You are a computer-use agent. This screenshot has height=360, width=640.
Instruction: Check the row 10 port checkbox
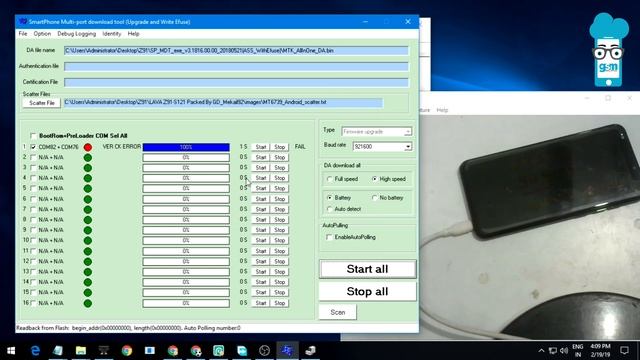33,240
